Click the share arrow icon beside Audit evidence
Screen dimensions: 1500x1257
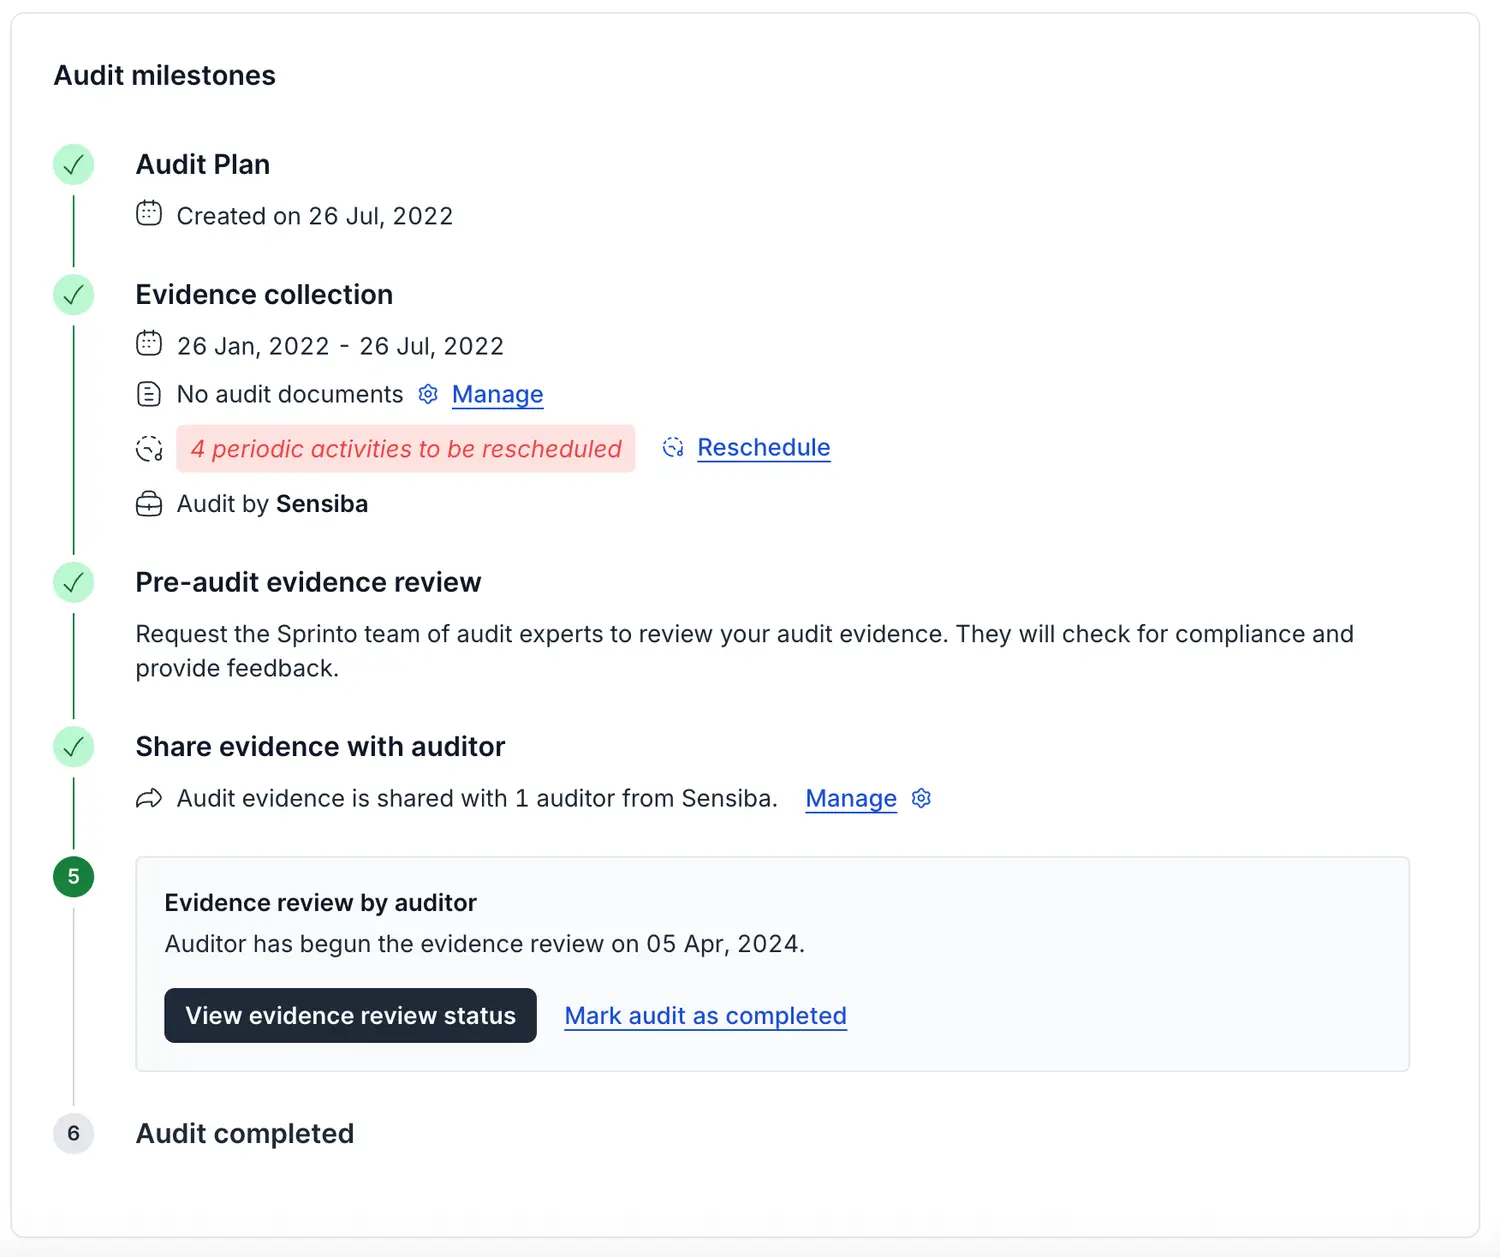[x=149, y=798]
